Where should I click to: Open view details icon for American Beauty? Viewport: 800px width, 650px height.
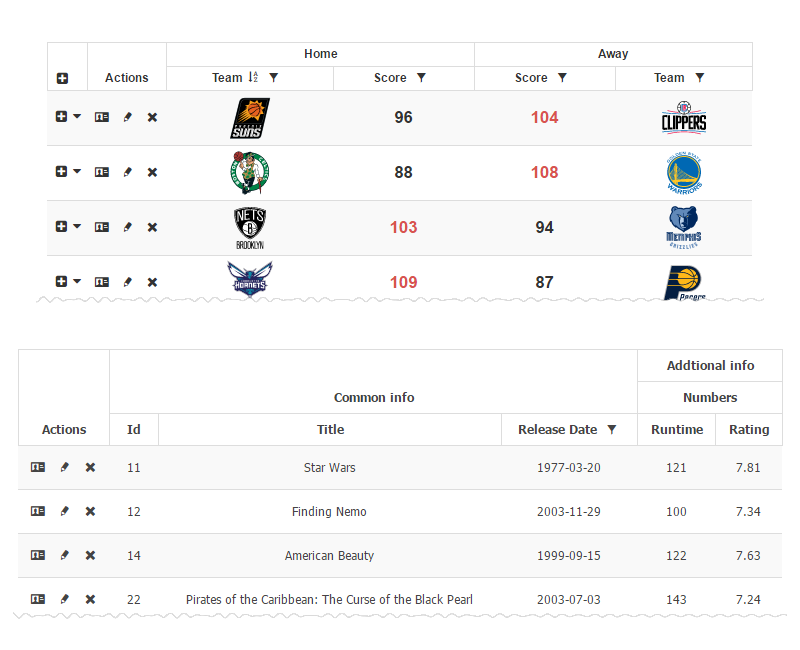(38, 555)
